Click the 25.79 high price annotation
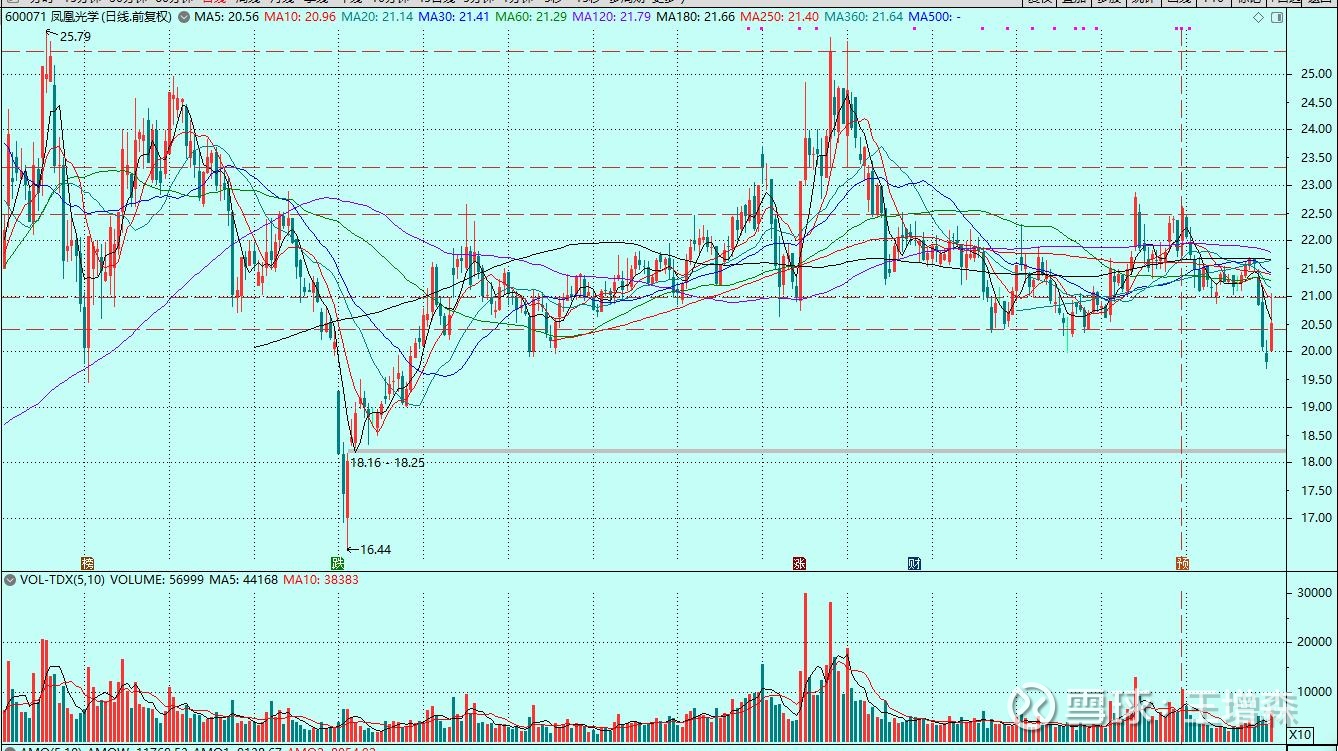Viewport: 1338px width, 751px height. [x=75, y=36]
